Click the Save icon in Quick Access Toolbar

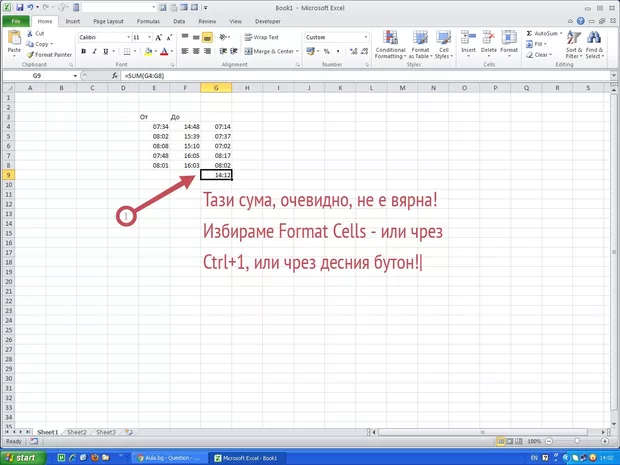pyautogui.click(x=19, y=7)
